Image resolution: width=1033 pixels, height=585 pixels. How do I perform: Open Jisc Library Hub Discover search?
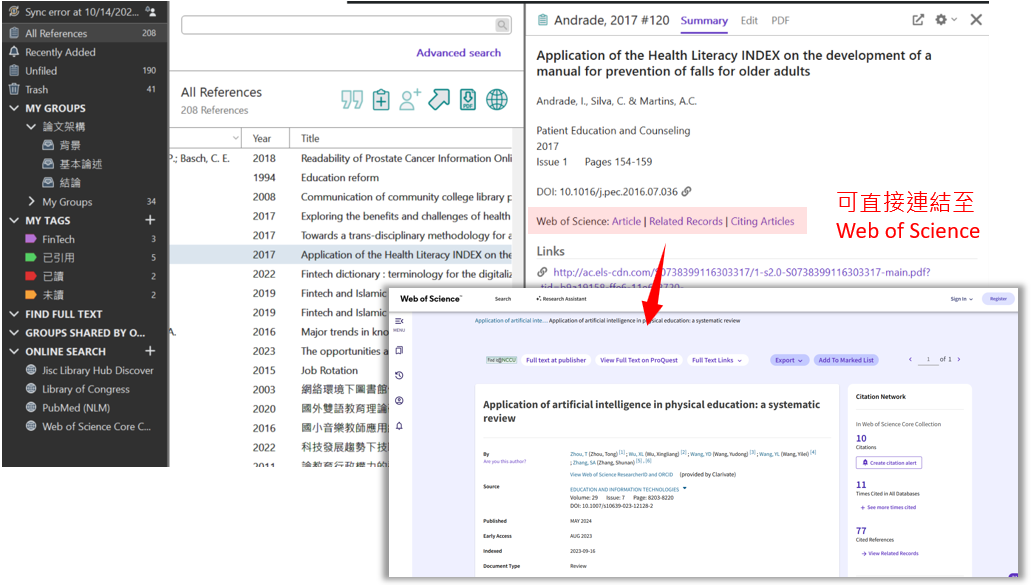coord(98,370)
